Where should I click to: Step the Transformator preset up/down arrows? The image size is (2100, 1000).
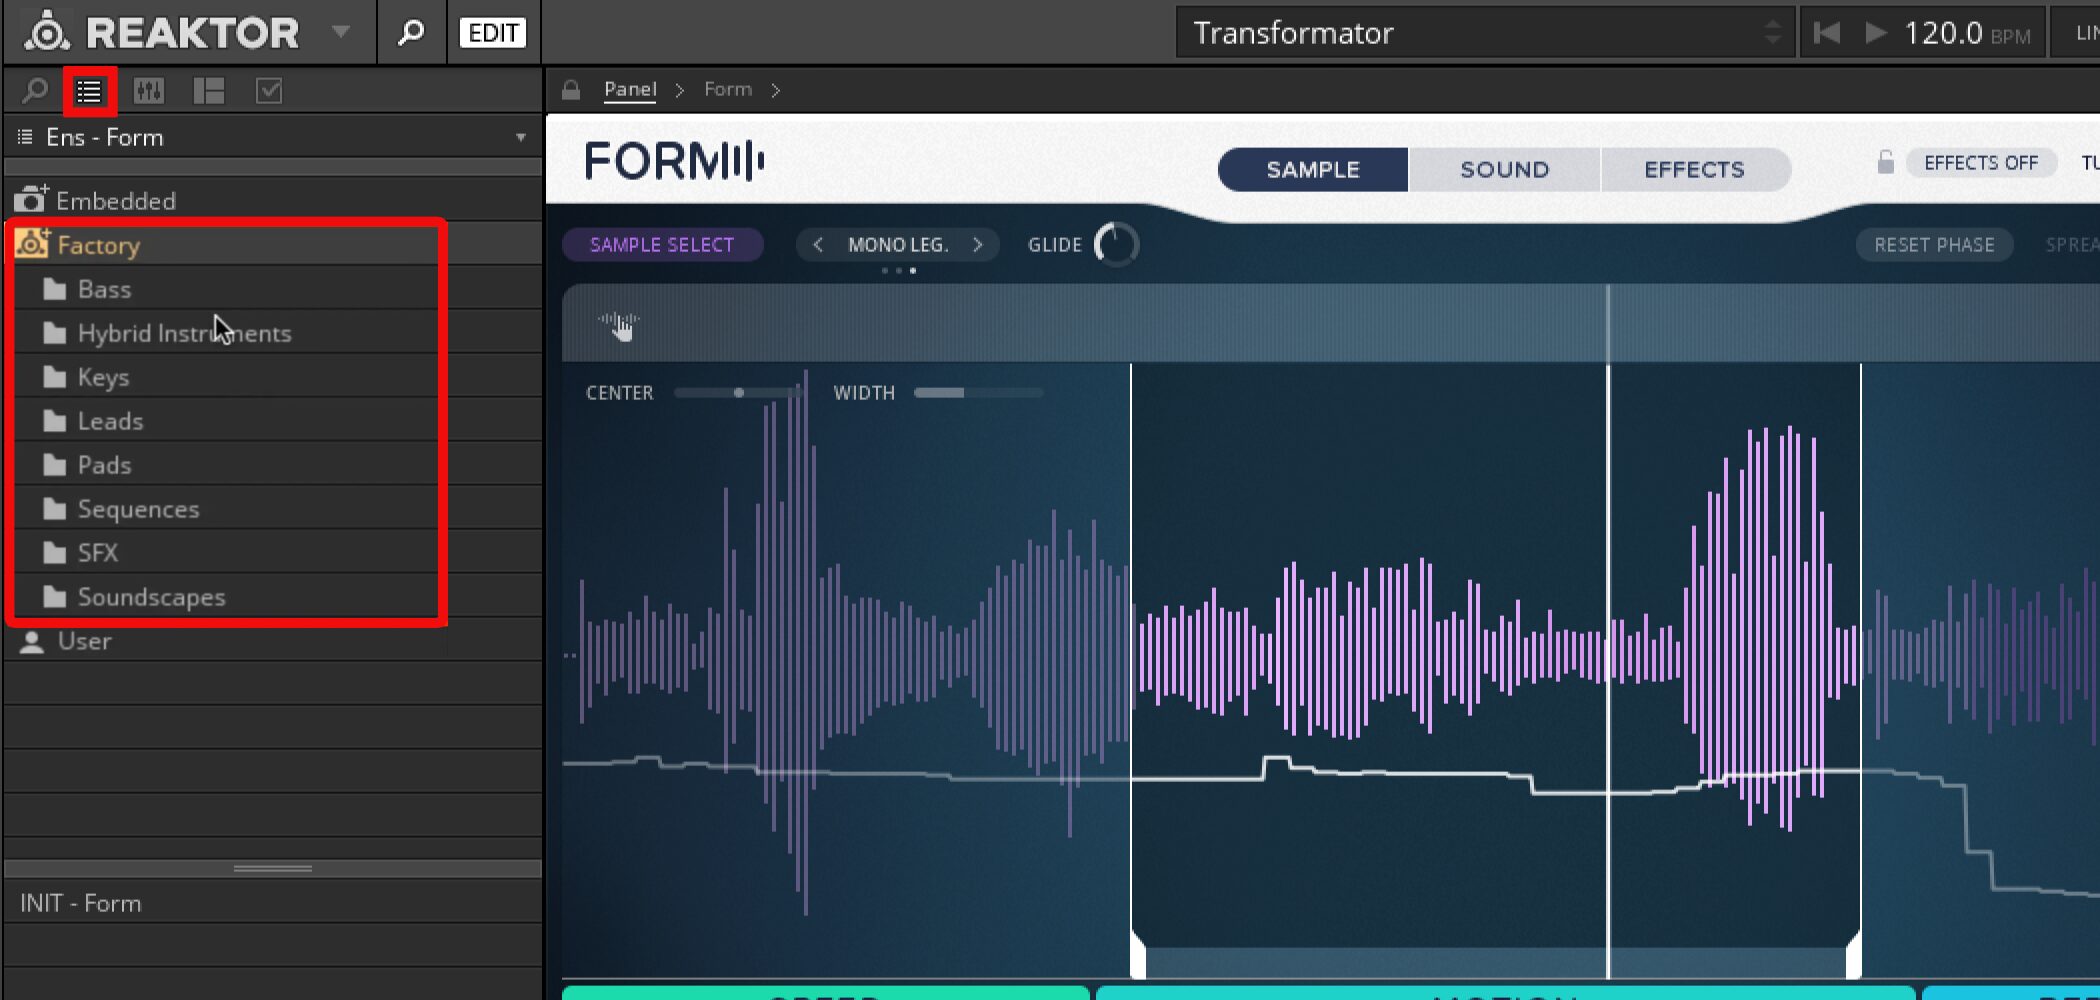click(x=1774, y=33)
